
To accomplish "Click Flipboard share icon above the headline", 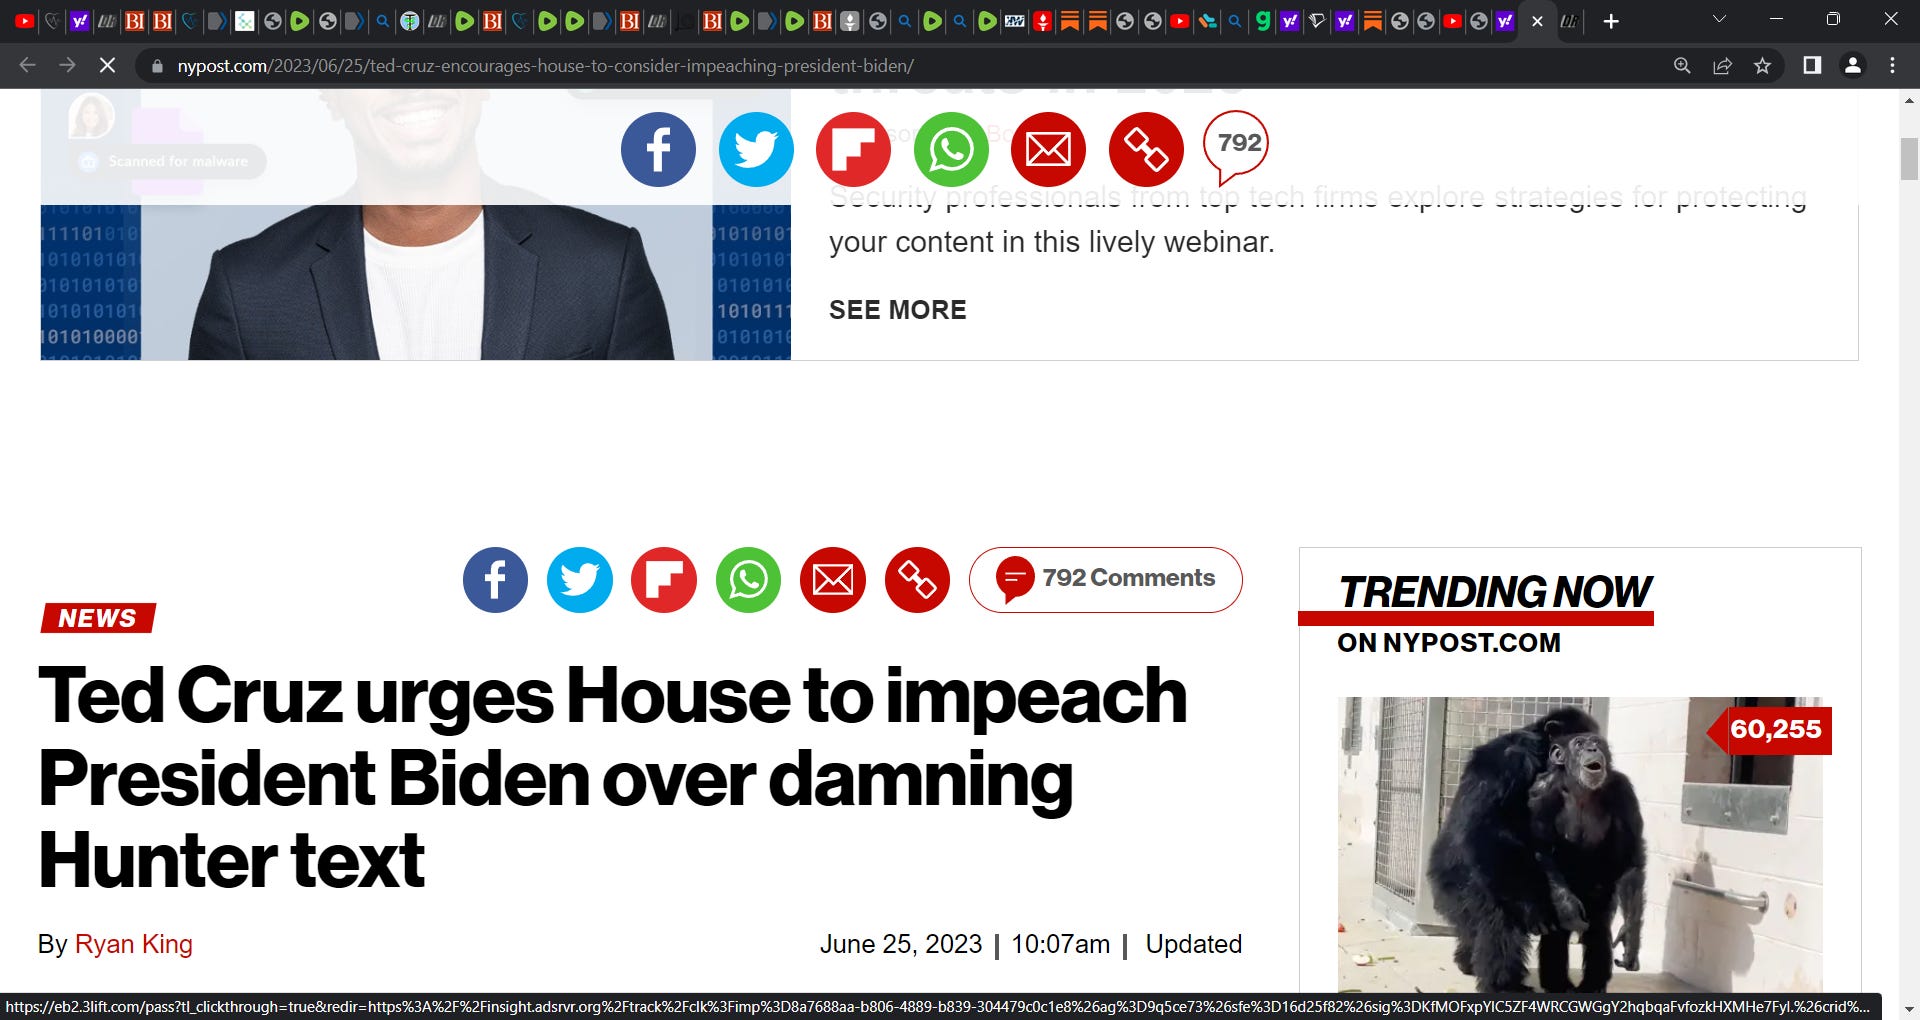I will 664,580.
